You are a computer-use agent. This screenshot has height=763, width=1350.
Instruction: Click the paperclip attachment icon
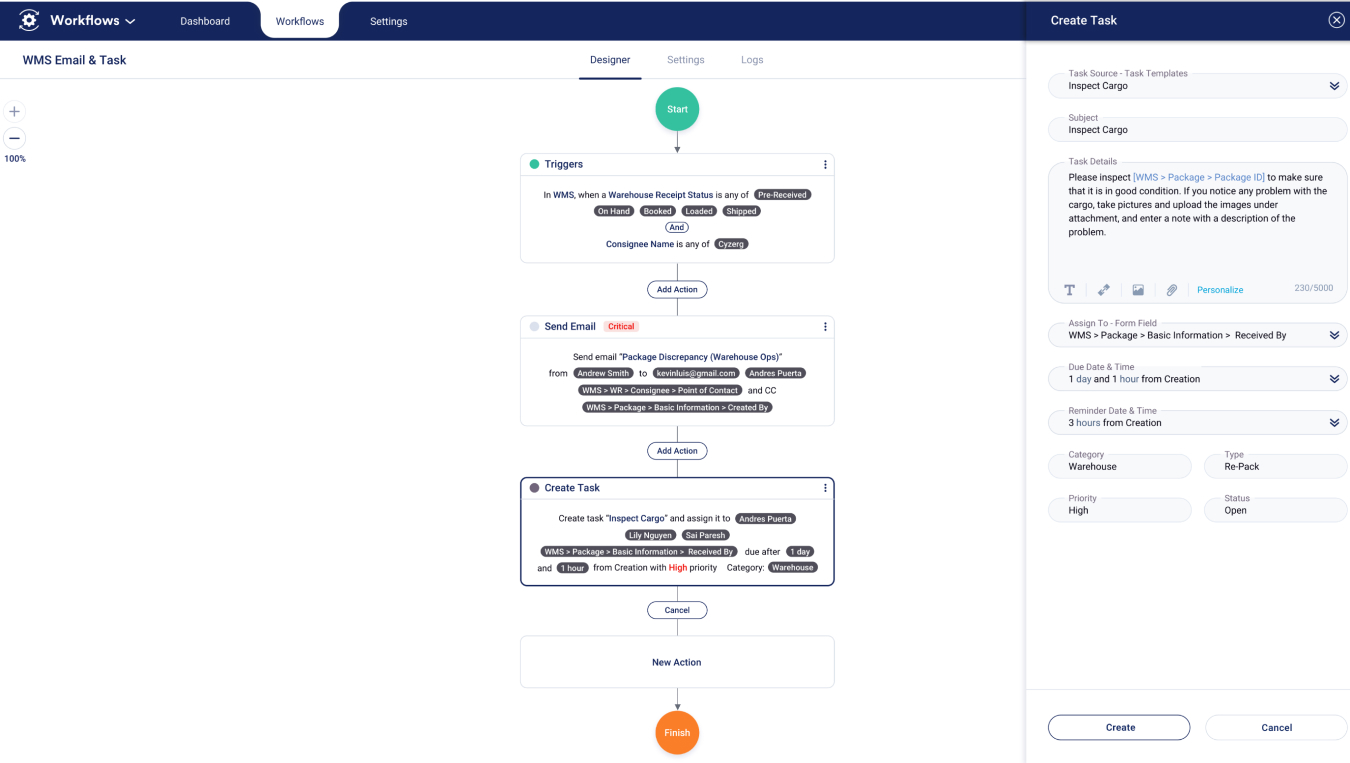(x=1172, y=290)
